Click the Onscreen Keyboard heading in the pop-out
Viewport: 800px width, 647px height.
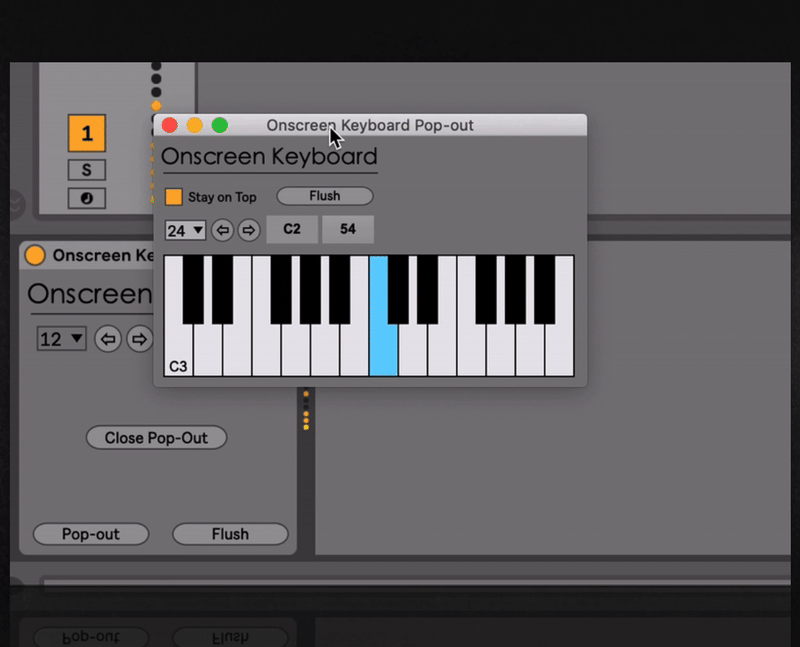269,156
